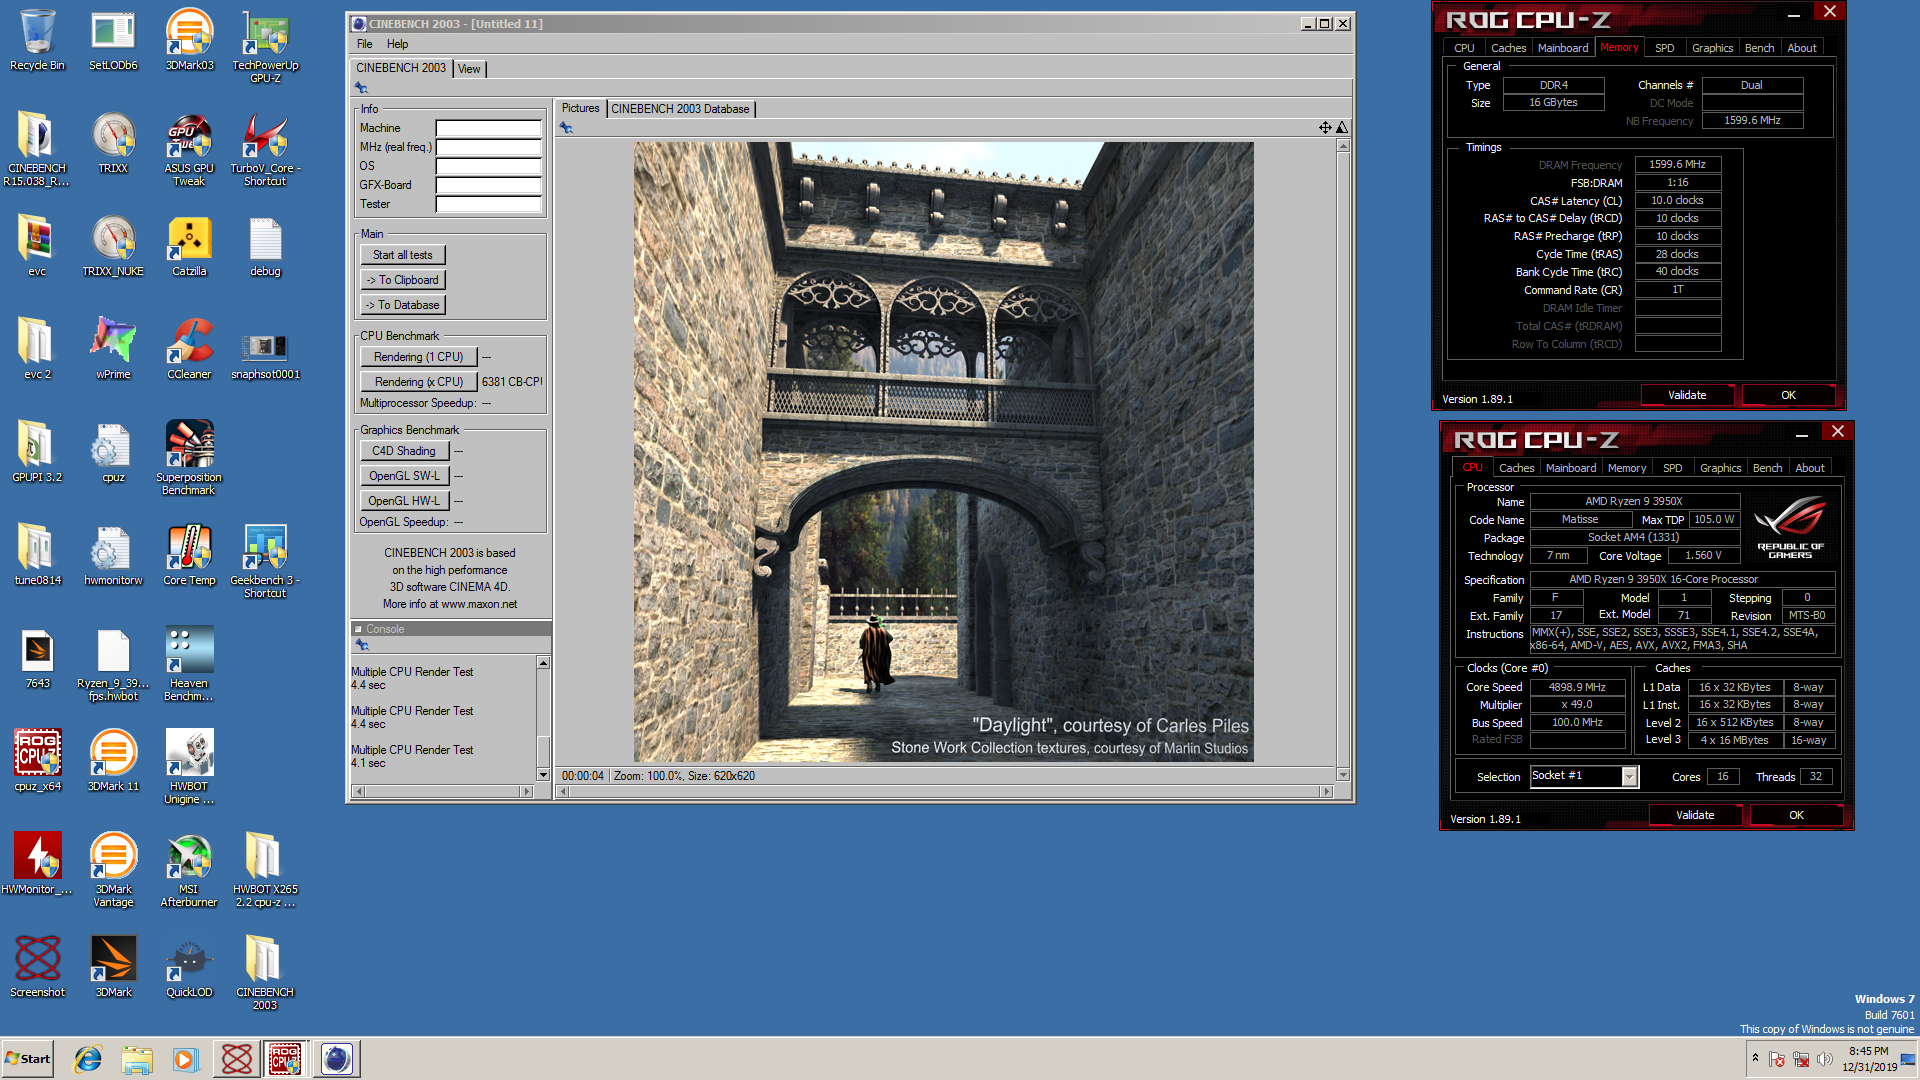
Task: Open QuickLOD desktop shortcut
Action: [189, 967]
